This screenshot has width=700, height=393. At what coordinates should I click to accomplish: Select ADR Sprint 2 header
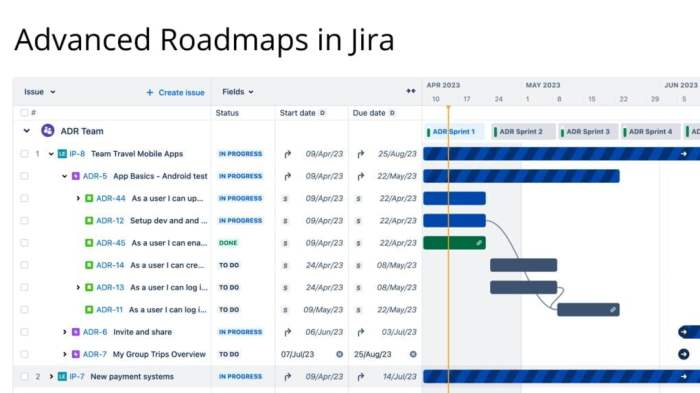point(523,132)
